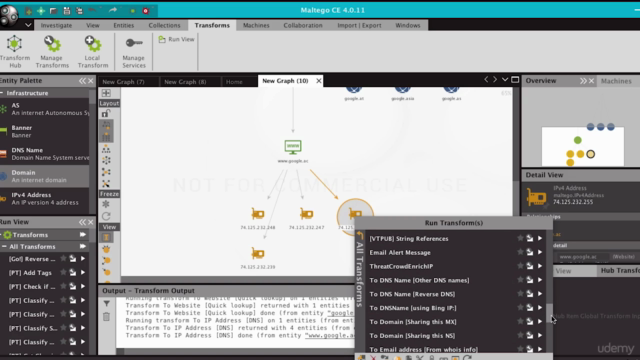Image resolution: width=640 pixels, height=360 pixels.
Task: Switch to the Home tab
Action: pos(234,82)
